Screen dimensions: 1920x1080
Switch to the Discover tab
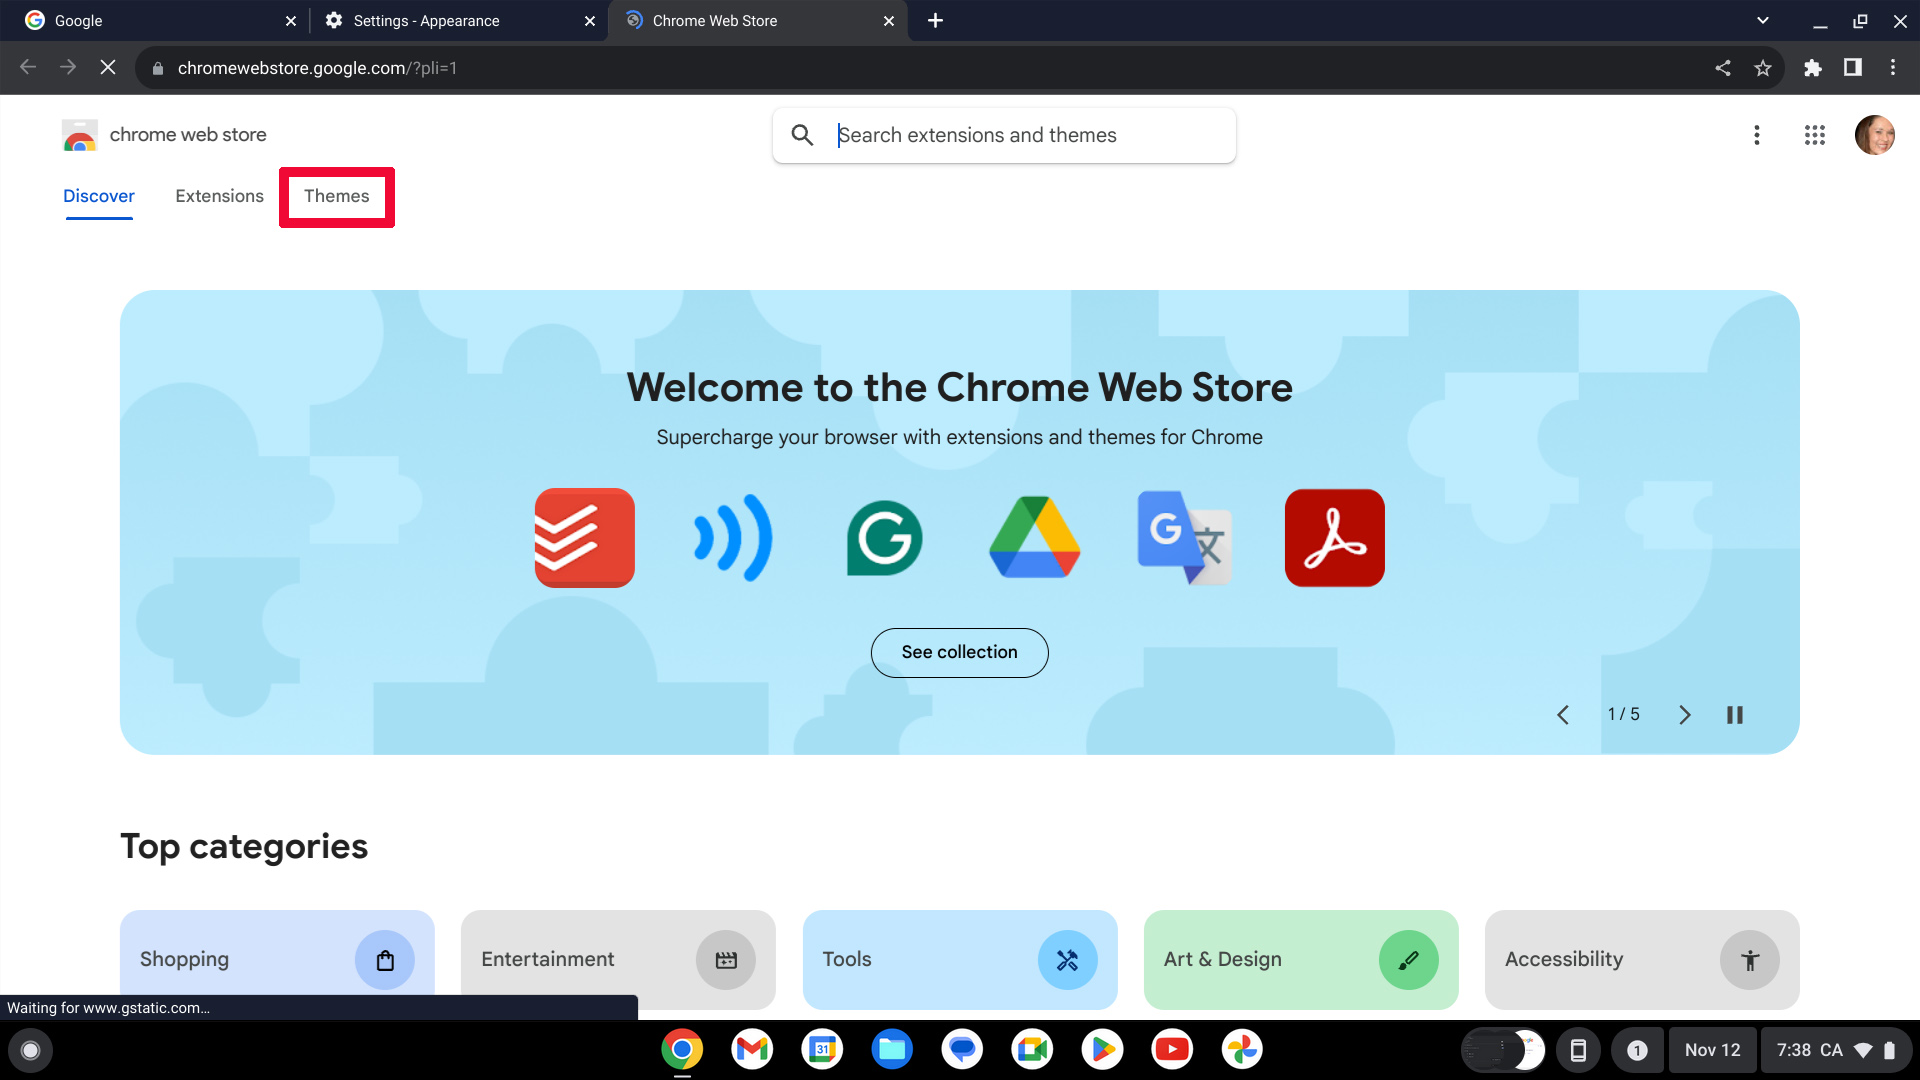(98, 196)
